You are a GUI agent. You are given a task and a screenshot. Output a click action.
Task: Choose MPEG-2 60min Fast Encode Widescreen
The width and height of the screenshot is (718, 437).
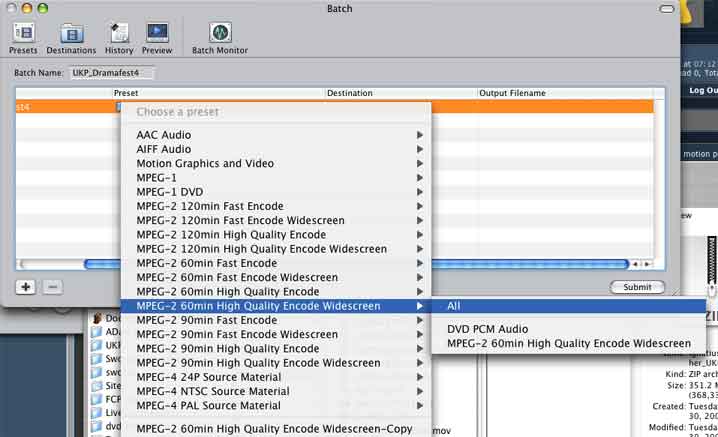[x=276, y=277]
